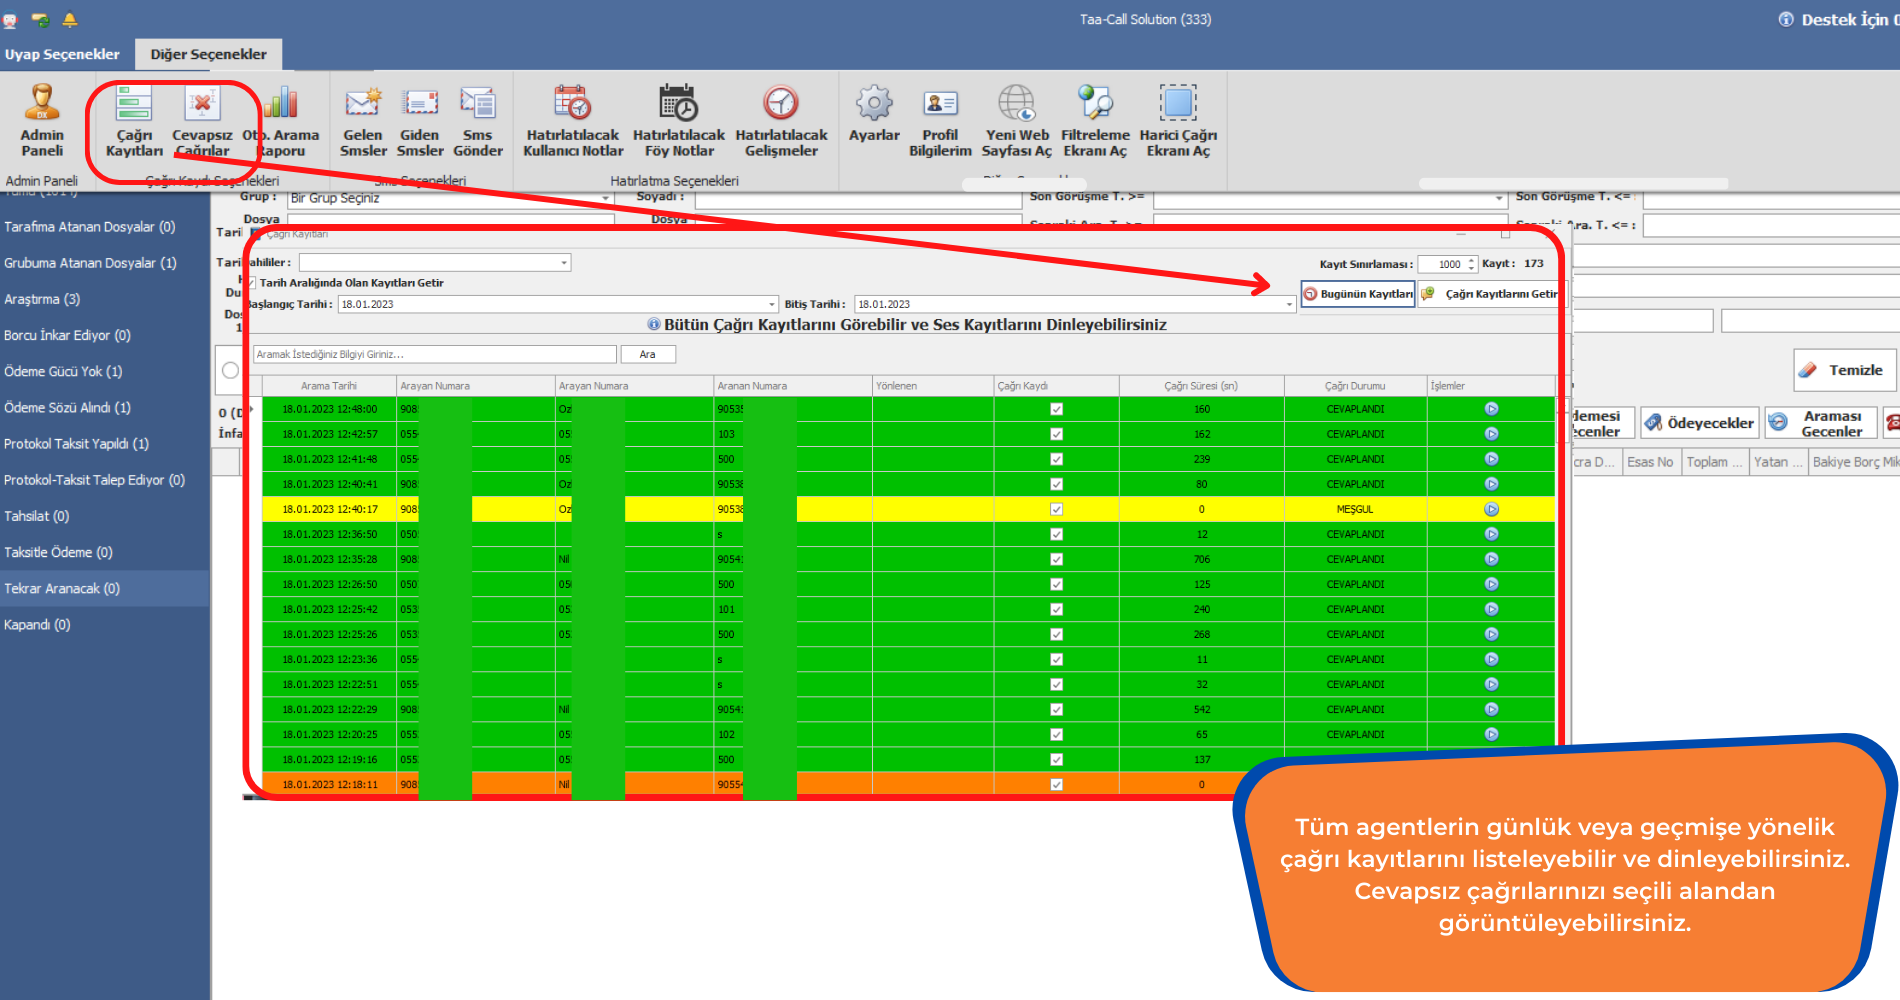
Task: Open Bitiş Tarihi date dropdown
Action: [1289, 304]
